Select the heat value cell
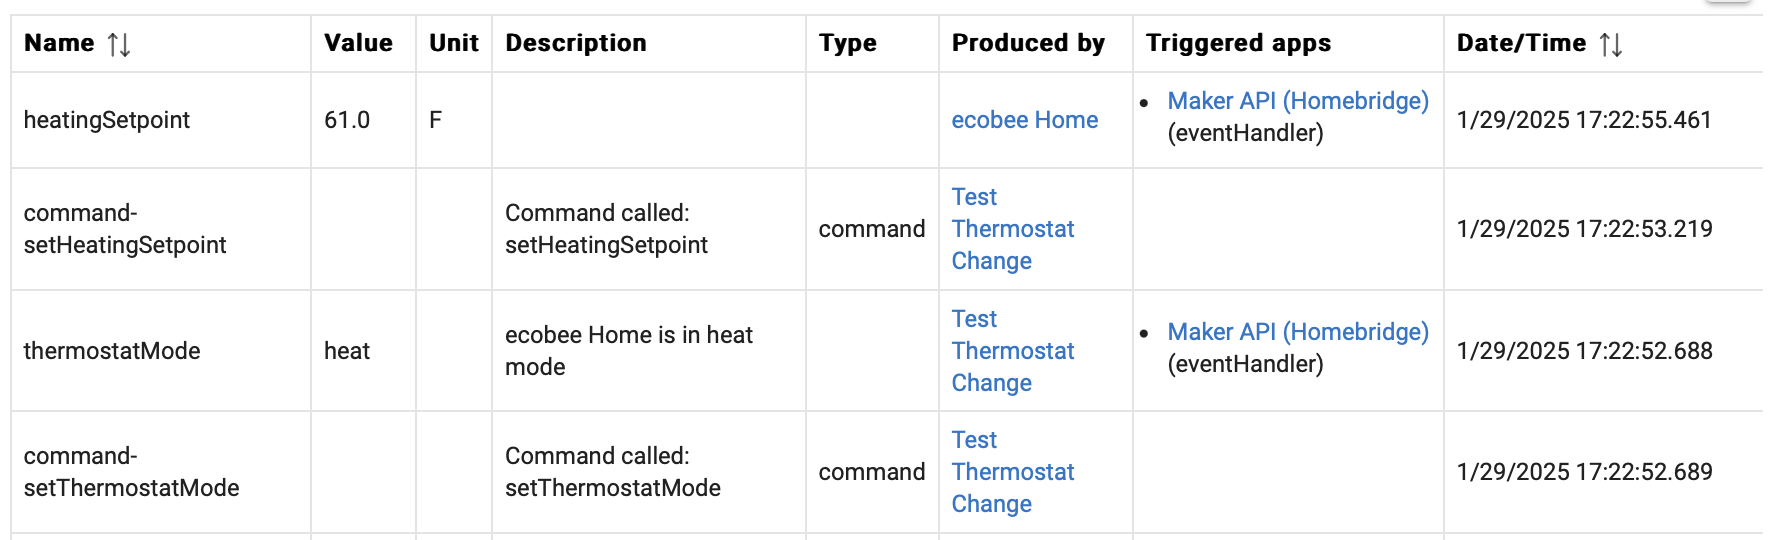This screenshot has height=540, width=1774. click(x=364, y=351)
